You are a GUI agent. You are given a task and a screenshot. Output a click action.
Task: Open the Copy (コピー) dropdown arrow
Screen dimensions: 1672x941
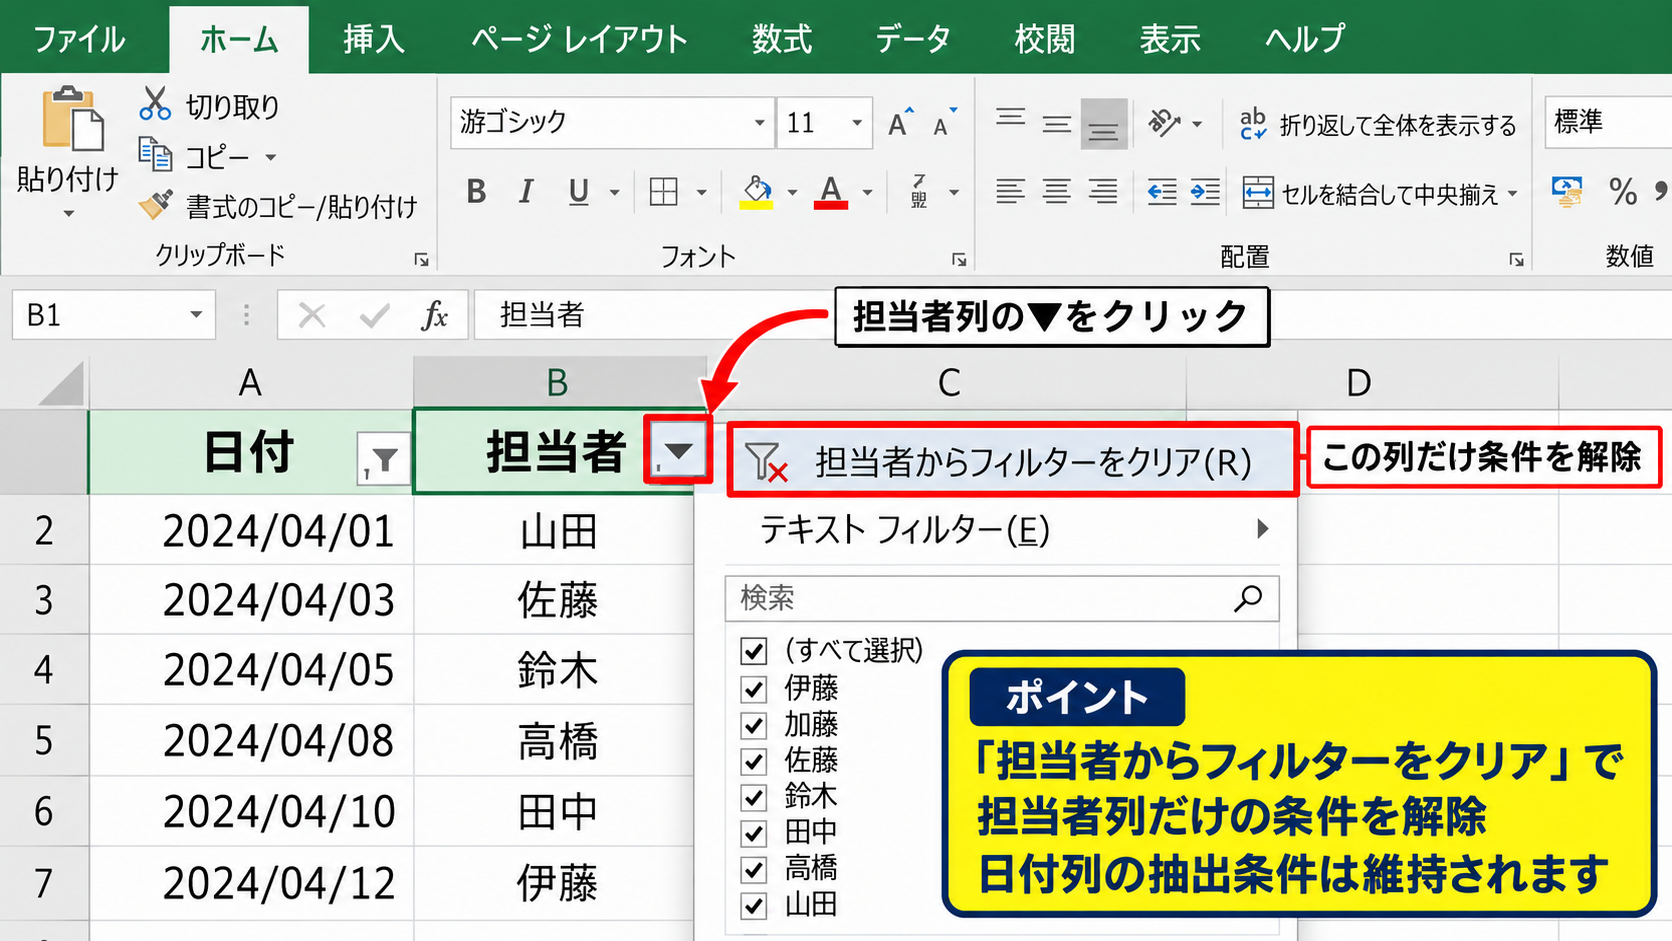270,158
